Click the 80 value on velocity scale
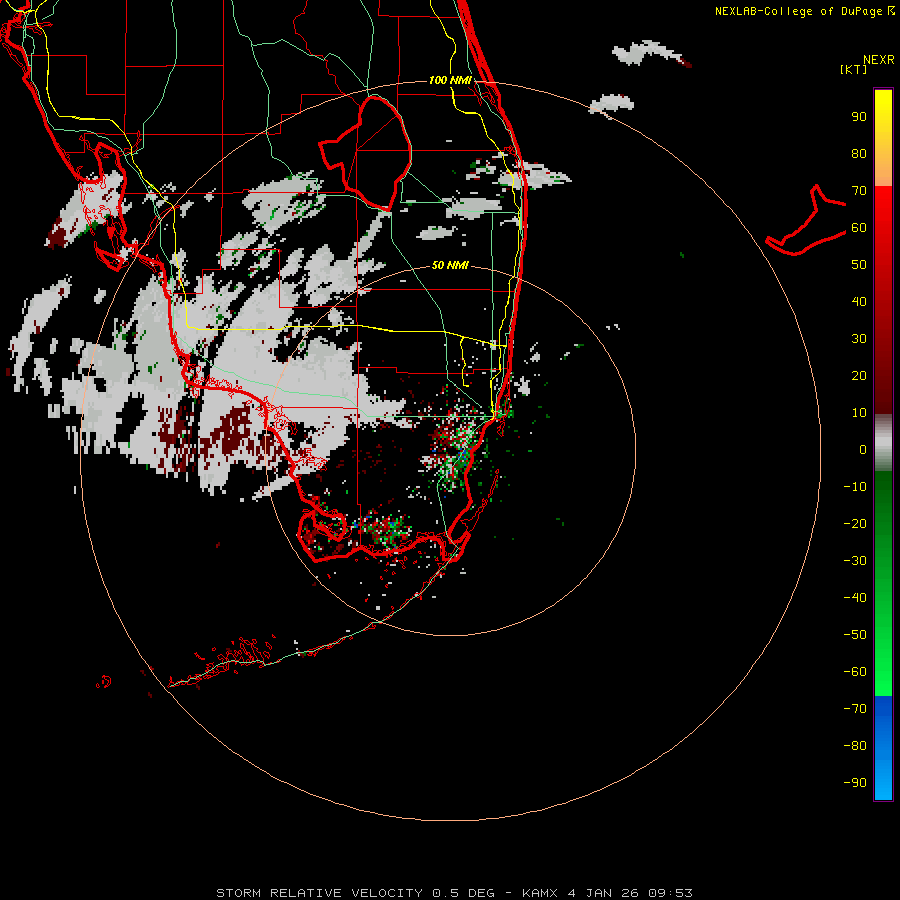The width and height of the screenshot is (900, 900). click(859, 154)
